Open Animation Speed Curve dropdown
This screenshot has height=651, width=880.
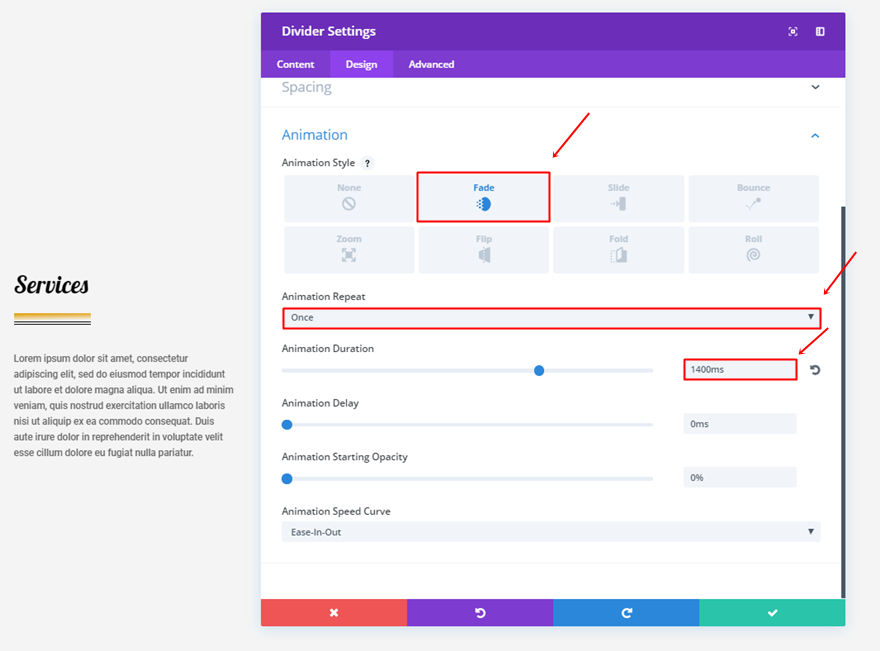point(551,532)
